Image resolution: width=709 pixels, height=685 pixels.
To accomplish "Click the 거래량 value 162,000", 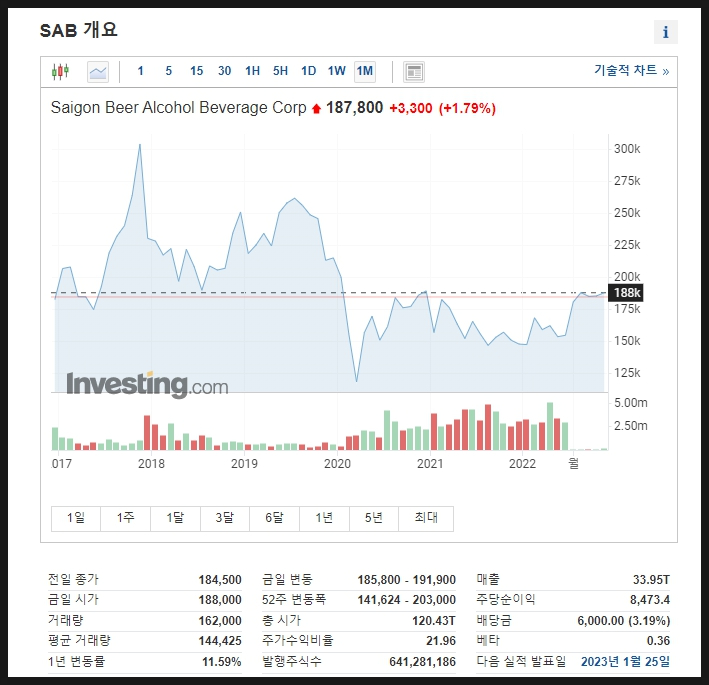I will (x=220, y=621).
